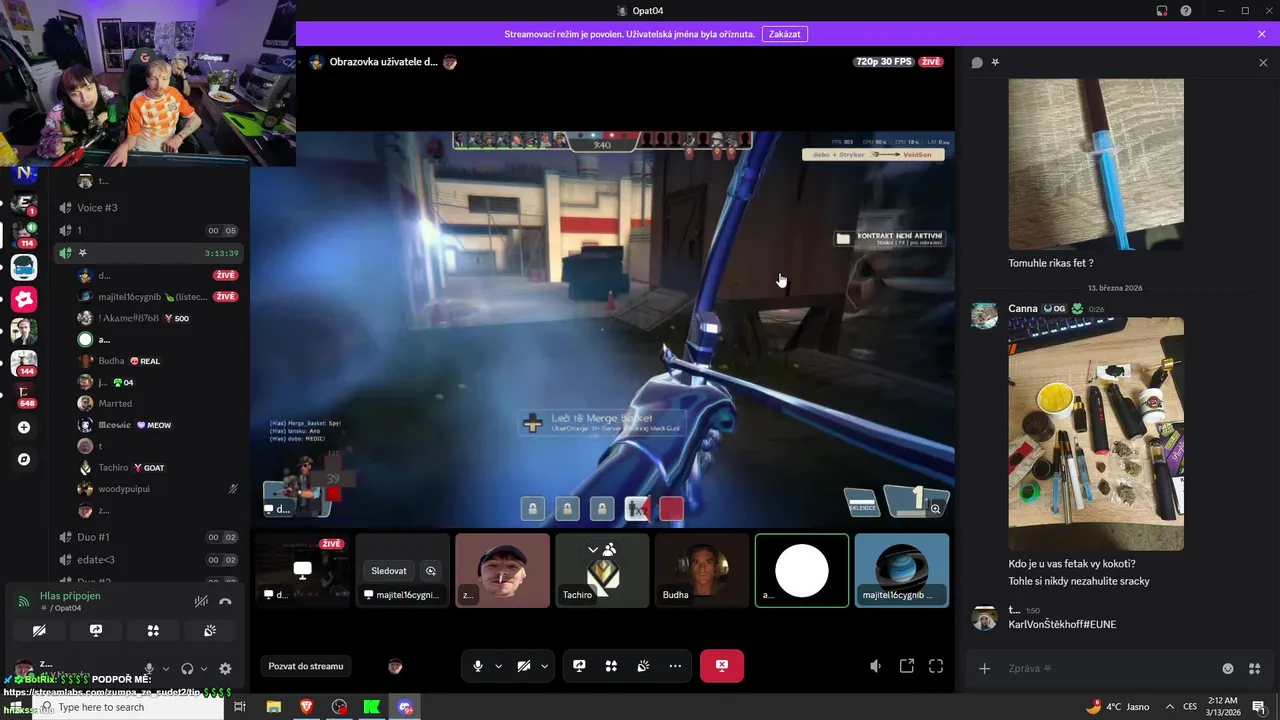Toggle headphones deafen in user panel

click(x=187, y=669)
